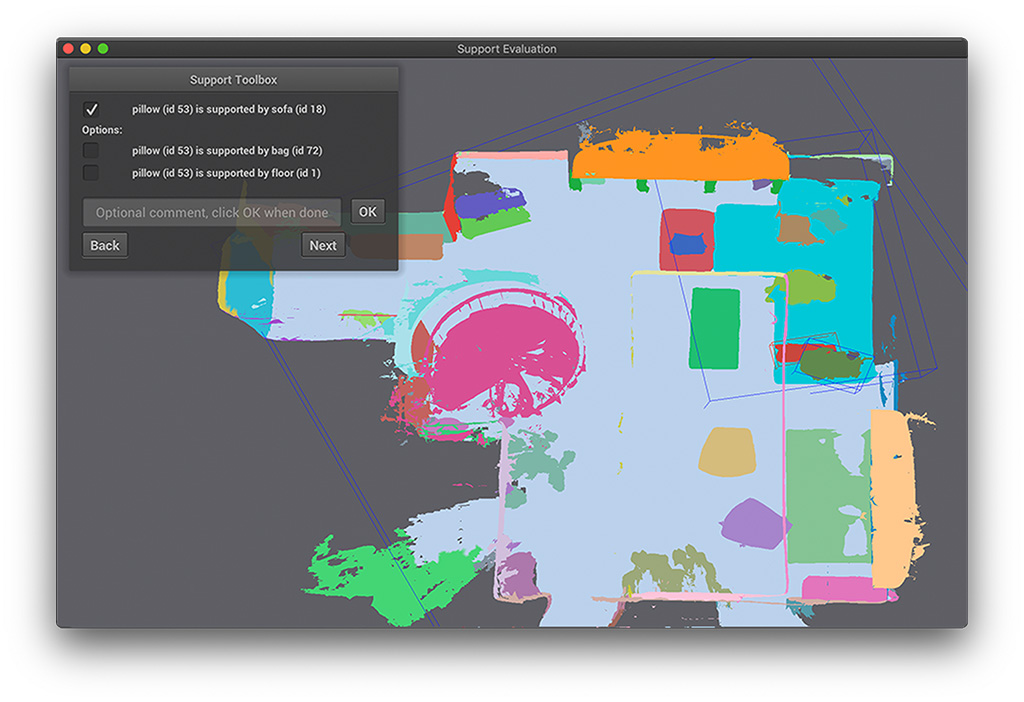Viewport: 1024px width, 702px height.
Task: Go back using the Back button
Action: click(104, 244)
